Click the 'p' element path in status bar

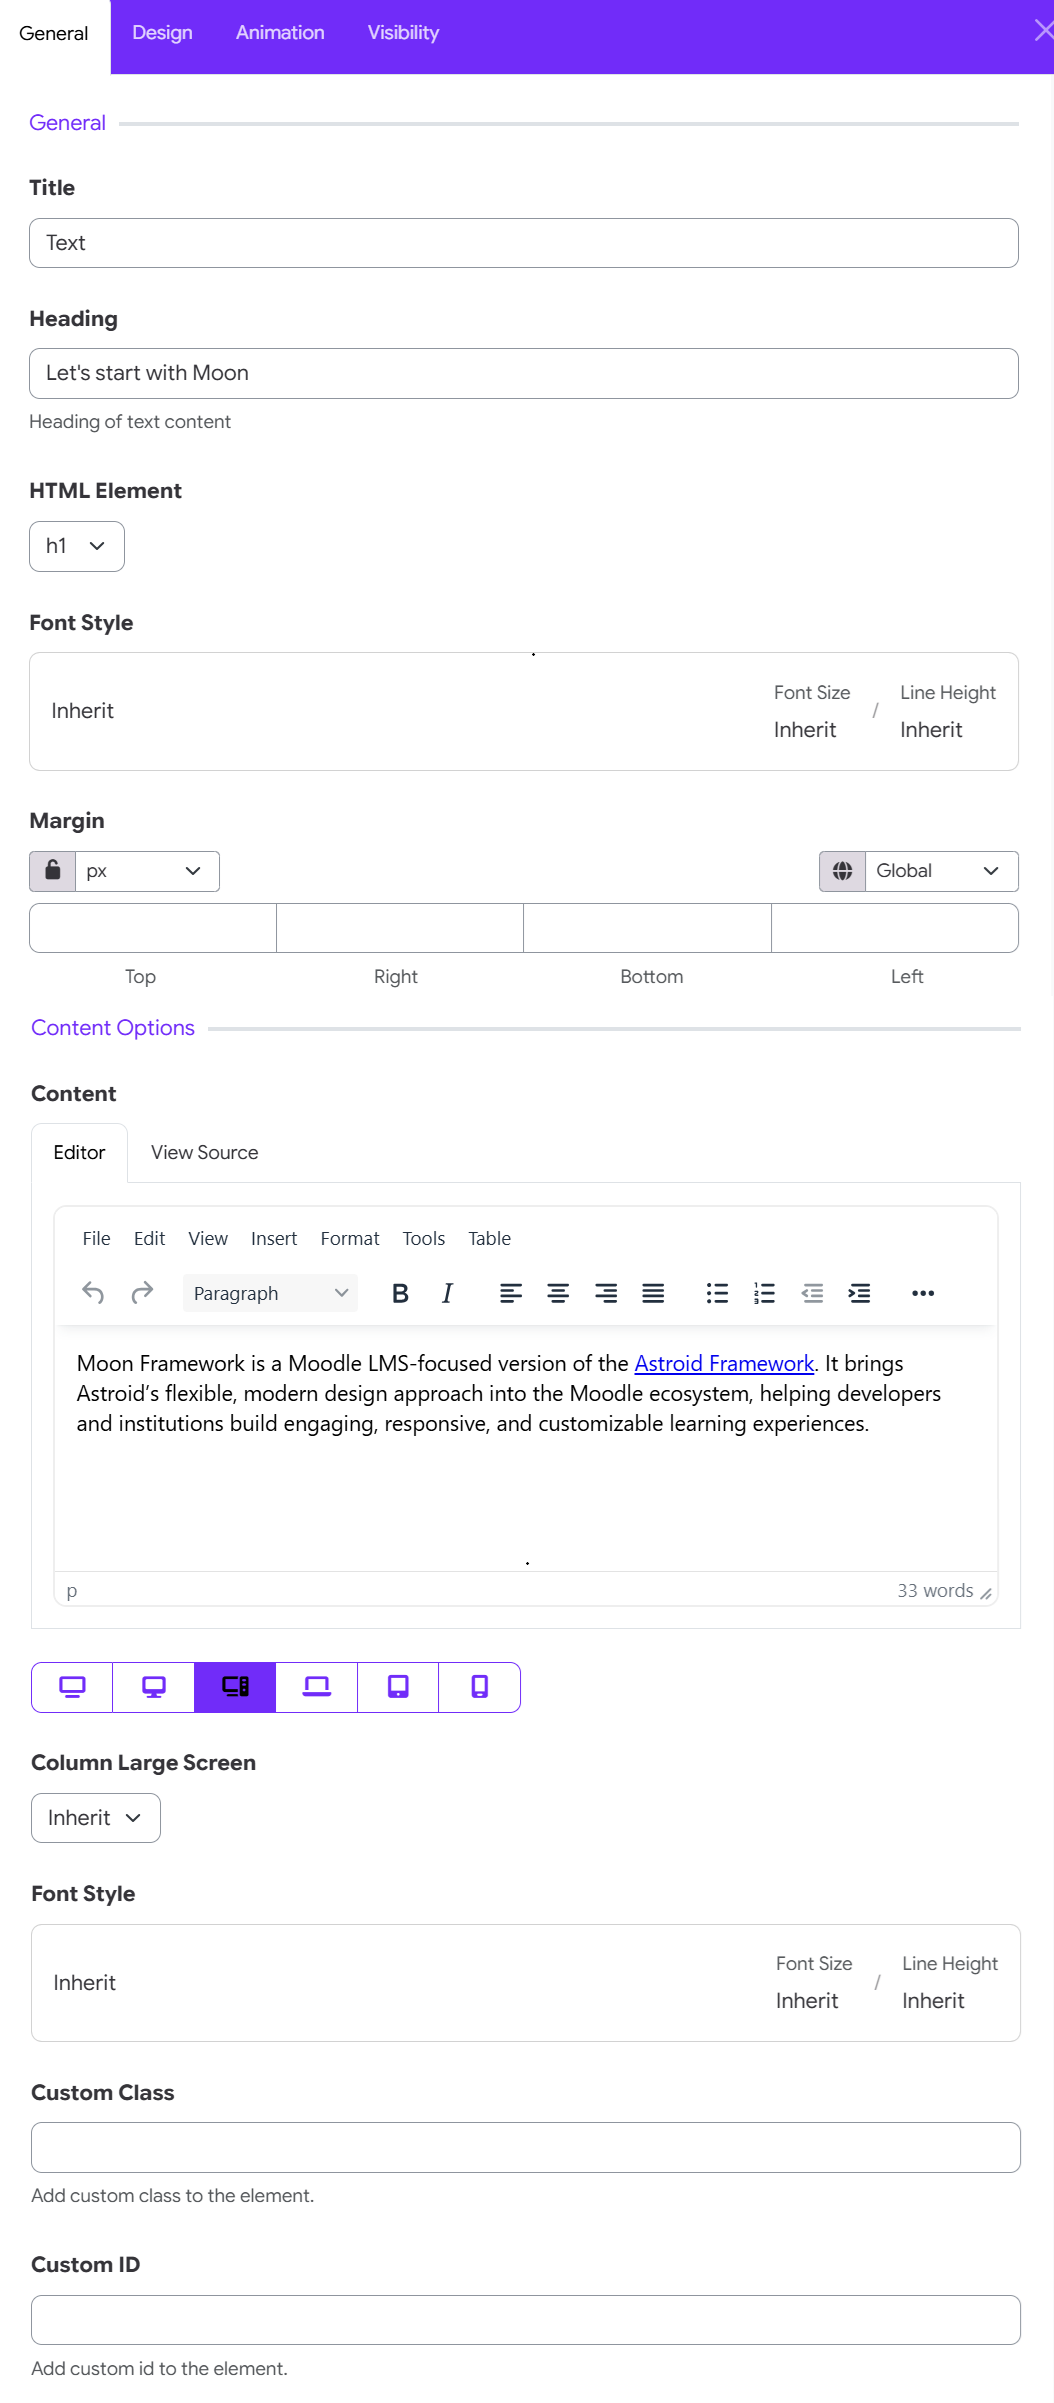72,1591
